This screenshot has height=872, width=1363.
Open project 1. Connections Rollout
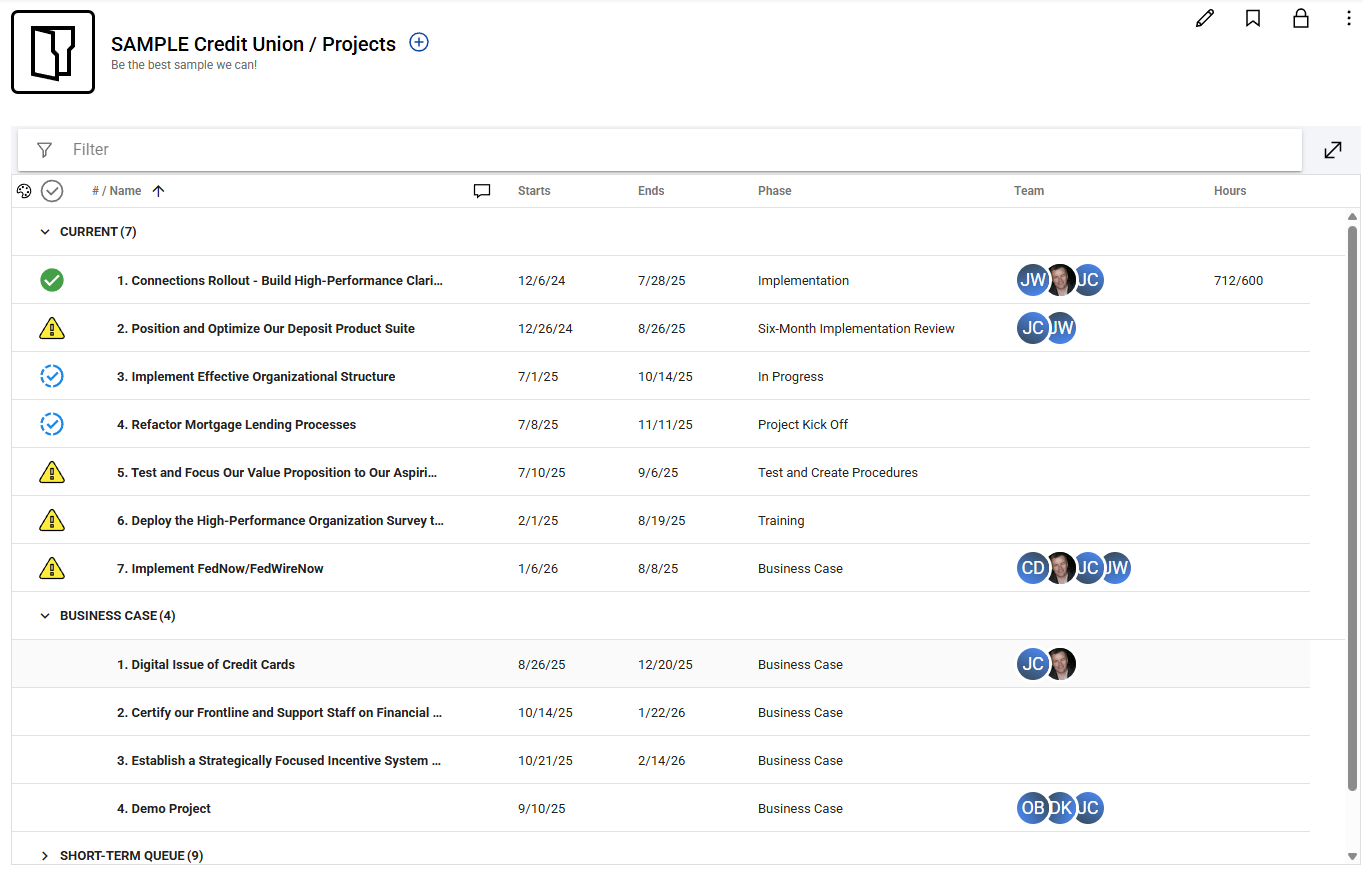coord(280,281)
